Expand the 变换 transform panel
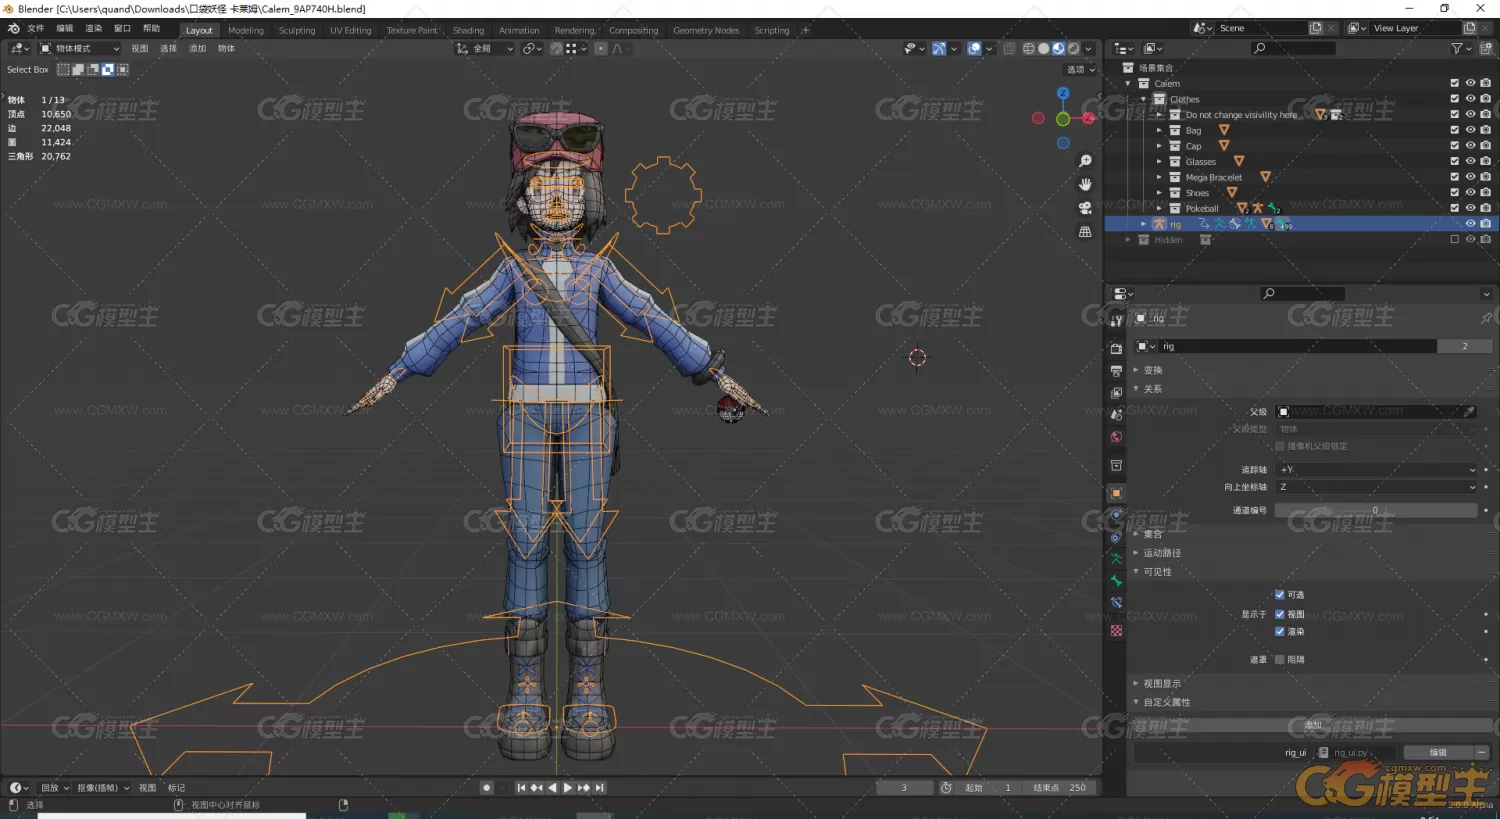 pyautogui.click(x=1153, y=370)
